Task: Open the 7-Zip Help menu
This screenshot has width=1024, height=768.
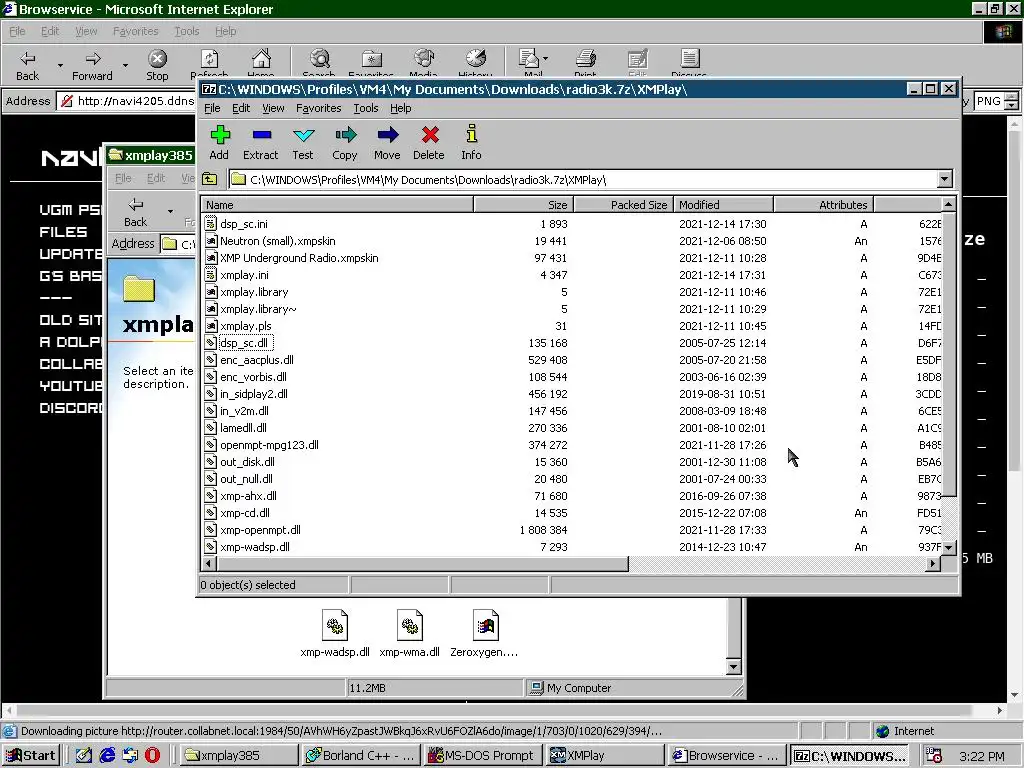Action: click(x=401, y=108)
